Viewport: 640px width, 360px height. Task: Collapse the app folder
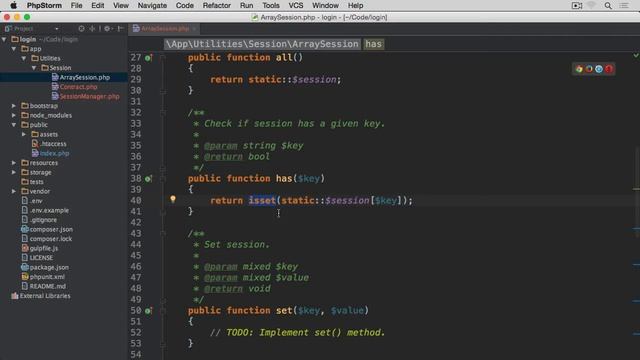click(x=14, y=49)
